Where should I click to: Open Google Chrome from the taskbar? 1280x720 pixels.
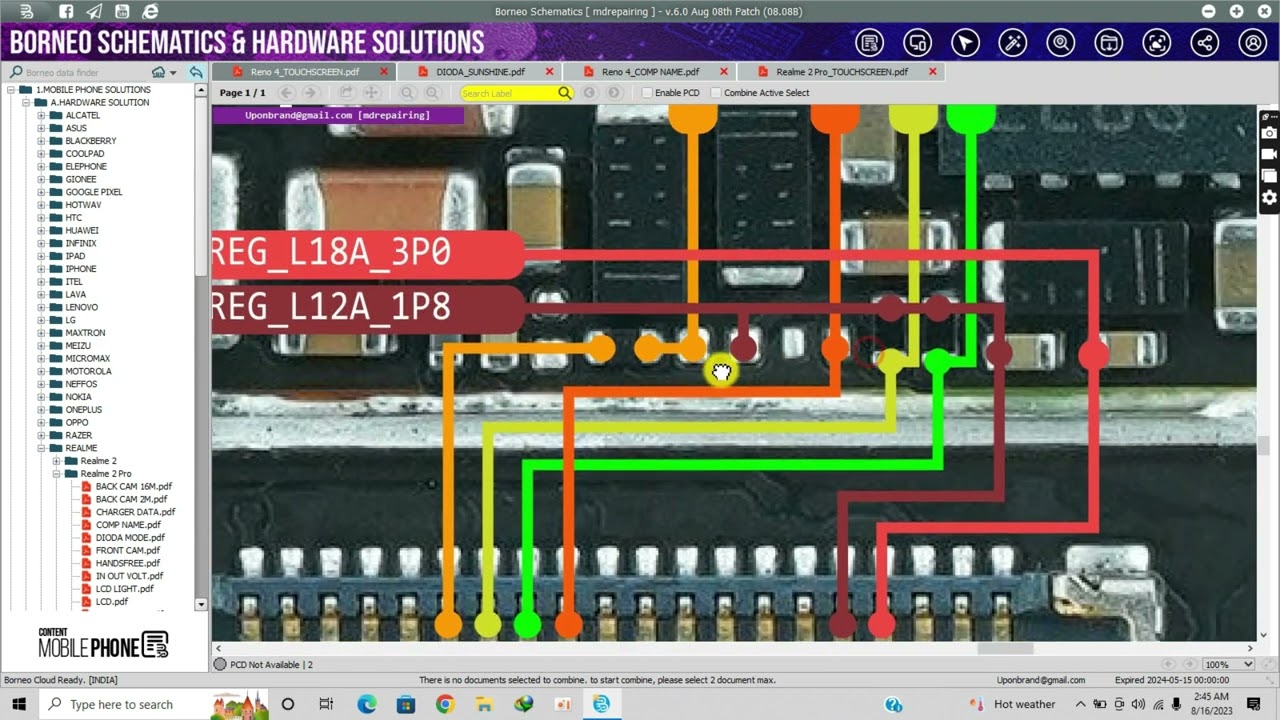pyautogui.click(x=445, y=704)
